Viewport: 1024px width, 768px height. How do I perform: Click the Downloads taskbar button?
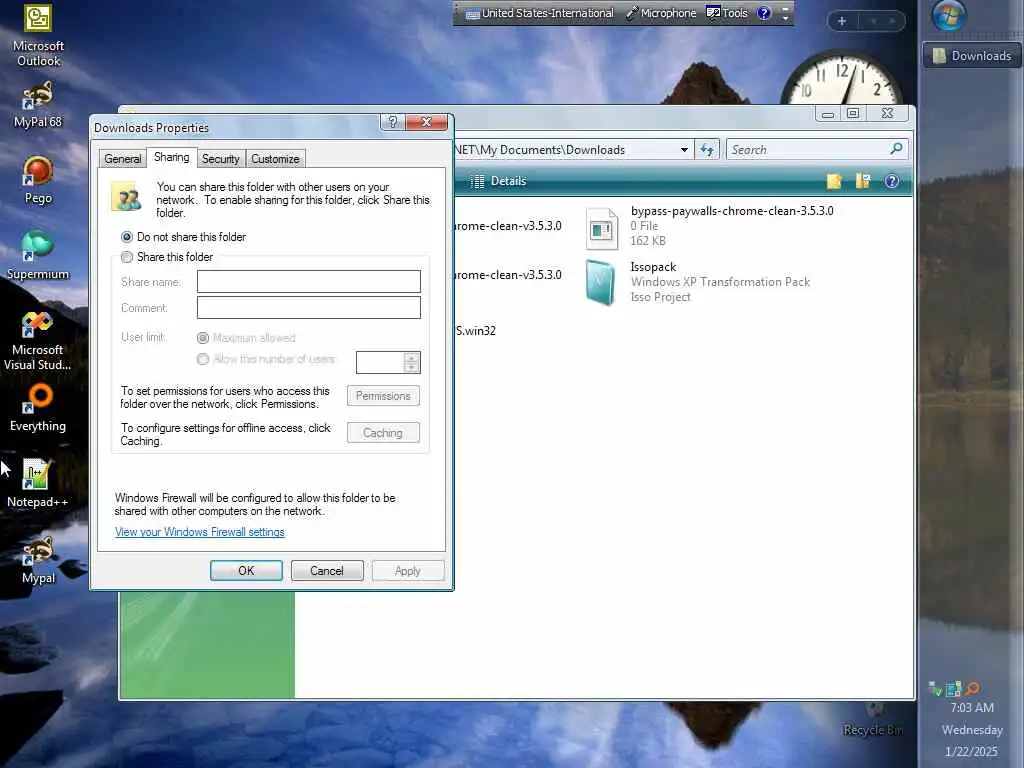(972, 56)
